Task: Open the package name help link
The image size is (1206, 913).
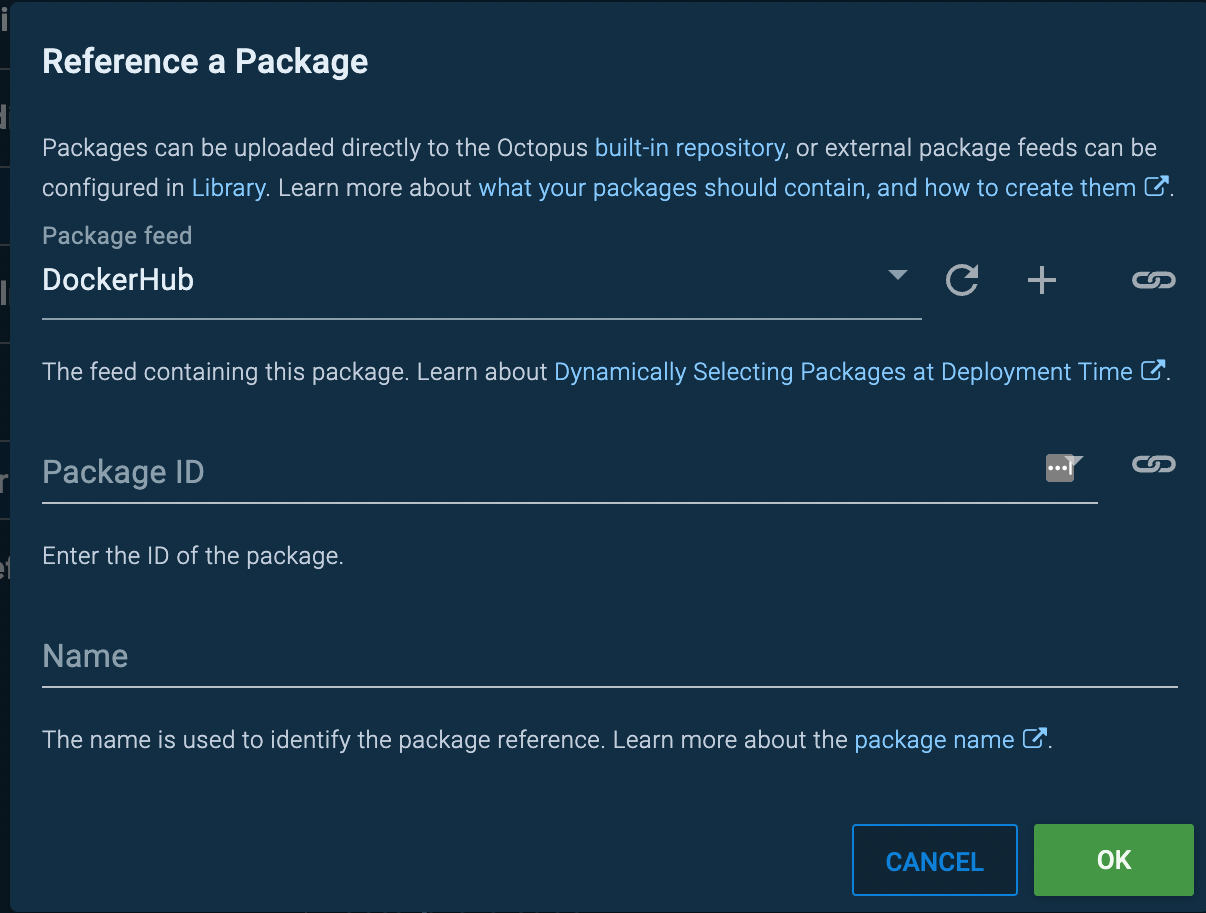Action: (x=934, y=740)
